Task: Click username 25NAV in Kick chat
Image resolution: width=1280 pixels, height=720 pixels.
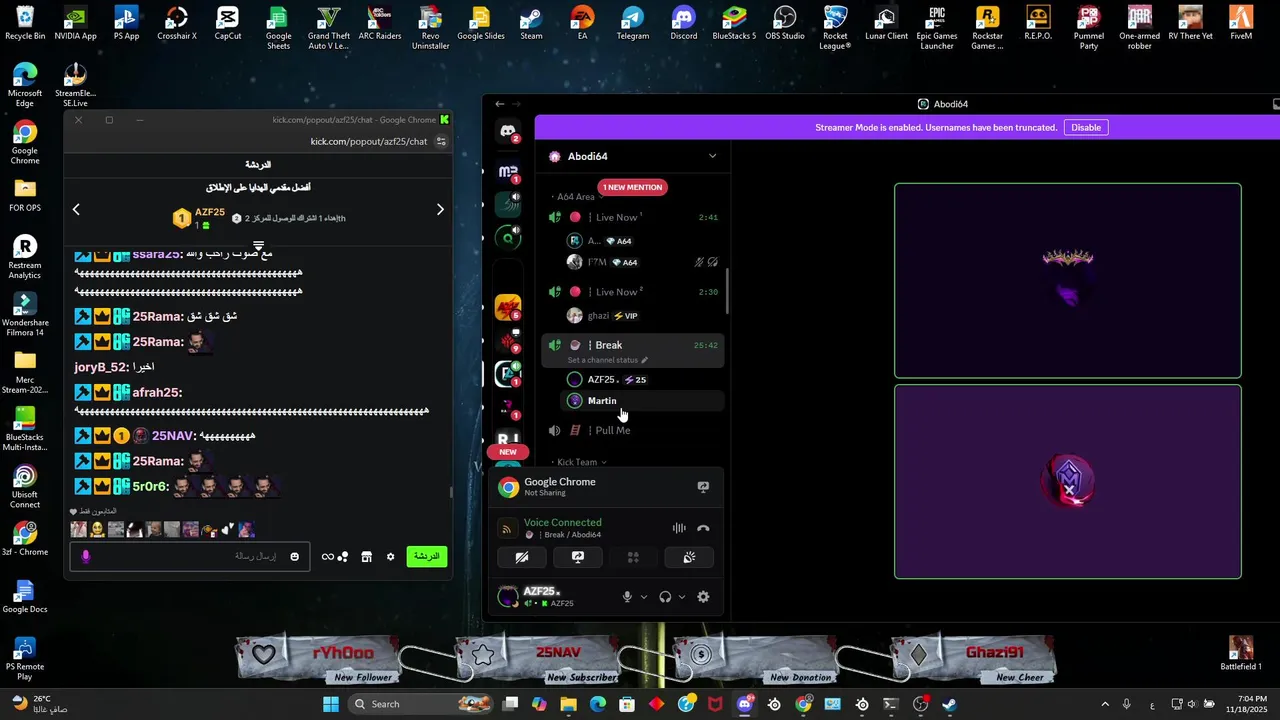Action: tap(173, 436)
